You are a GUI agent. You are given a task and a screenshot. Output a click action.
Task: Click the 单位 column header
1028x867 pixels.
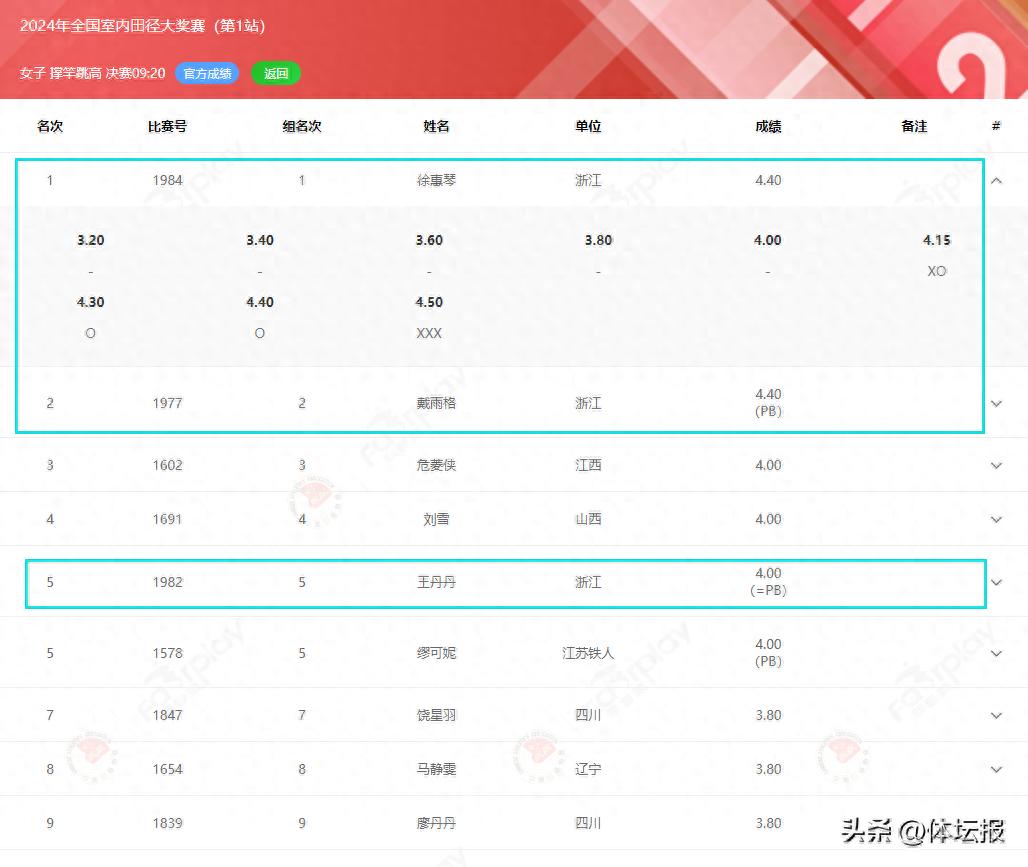pos(588,127)
